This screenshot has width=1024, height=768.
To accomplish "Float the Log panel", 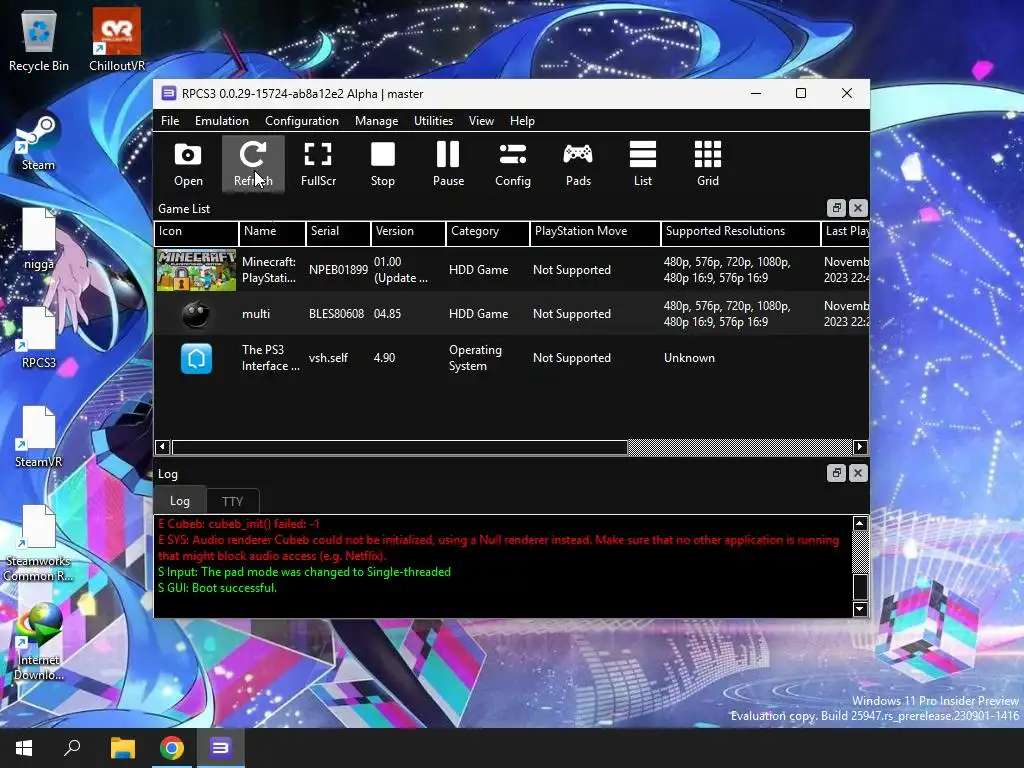I will click(x=836, y=473).
